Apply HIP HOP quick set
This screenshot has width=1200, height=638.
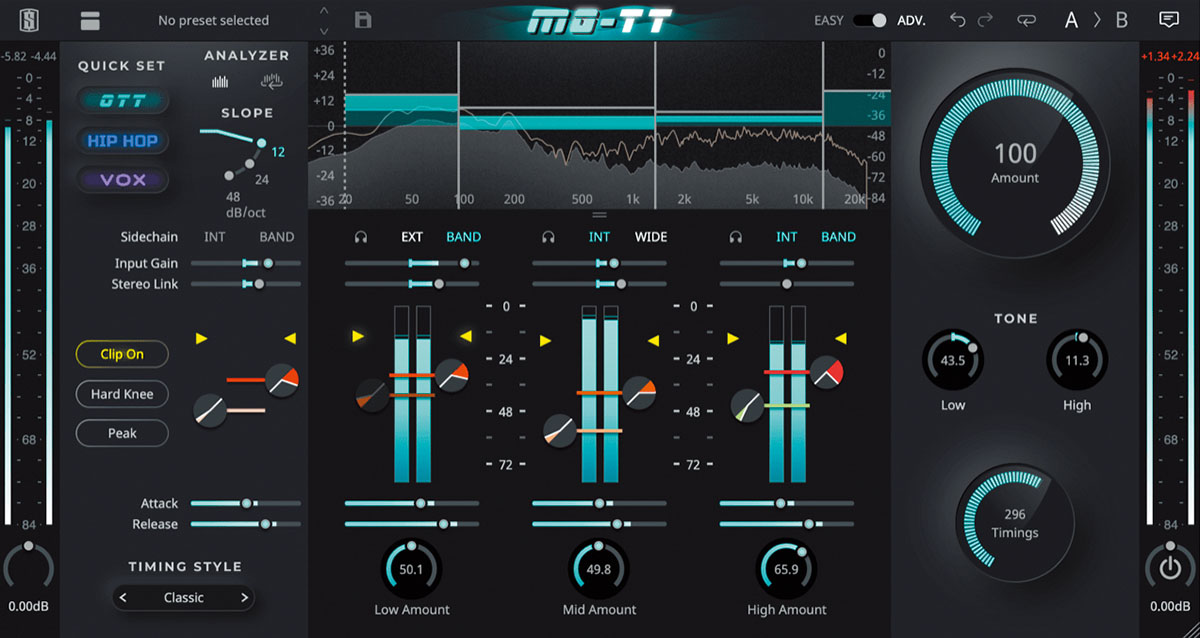pos(123,141)
